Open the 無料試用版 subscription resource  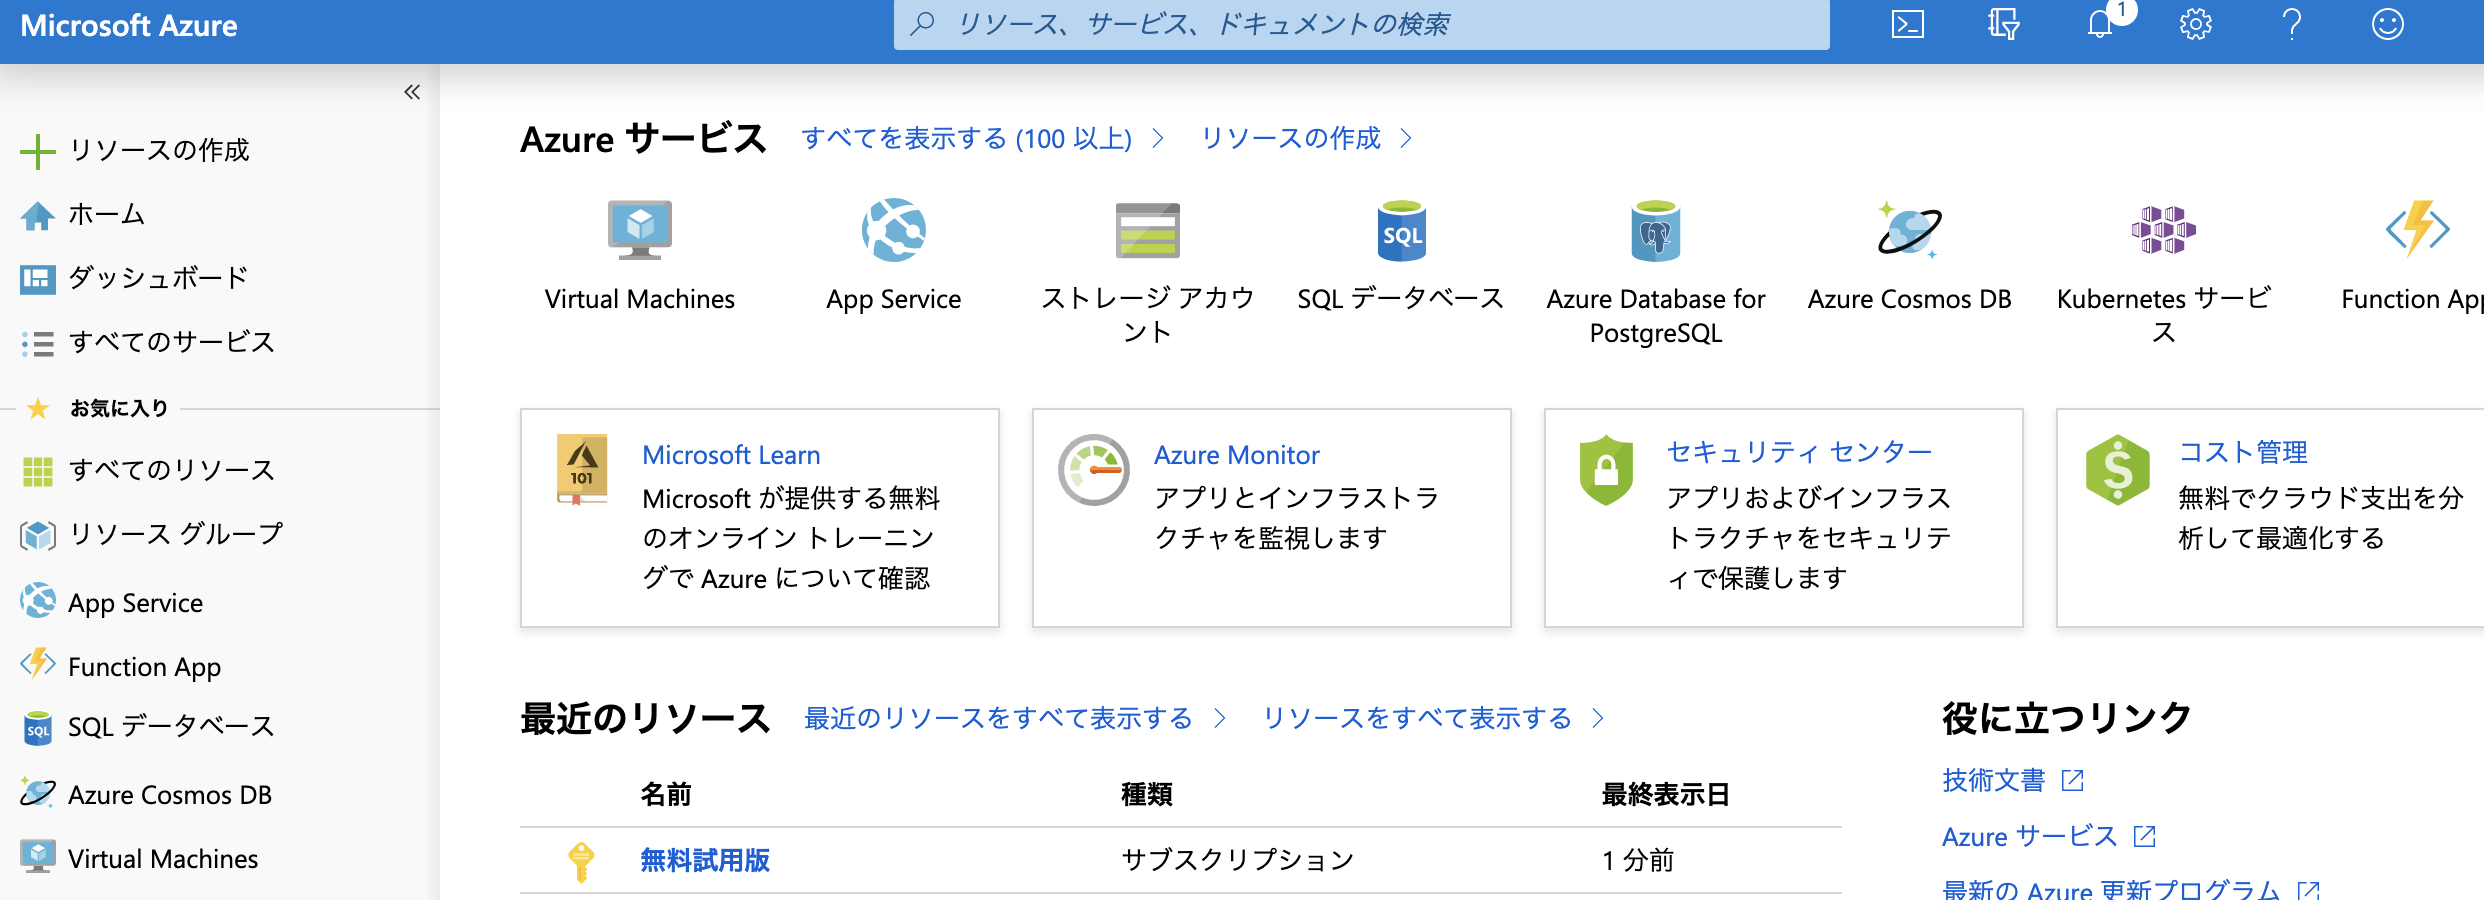coord(705,860)
